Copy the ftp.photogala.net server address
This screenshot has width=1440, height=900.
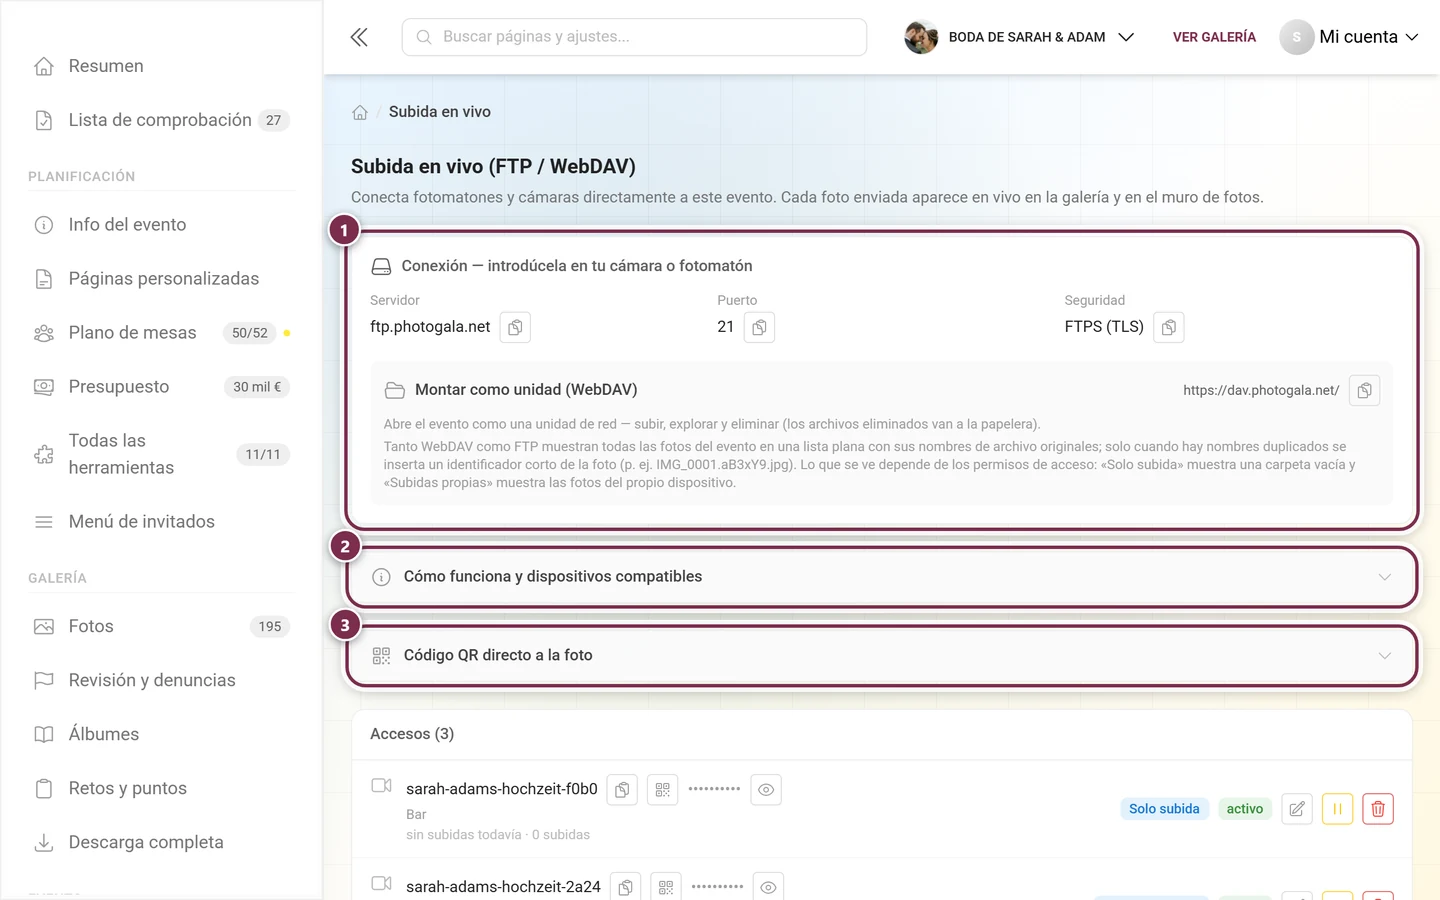tap(515, 327)
